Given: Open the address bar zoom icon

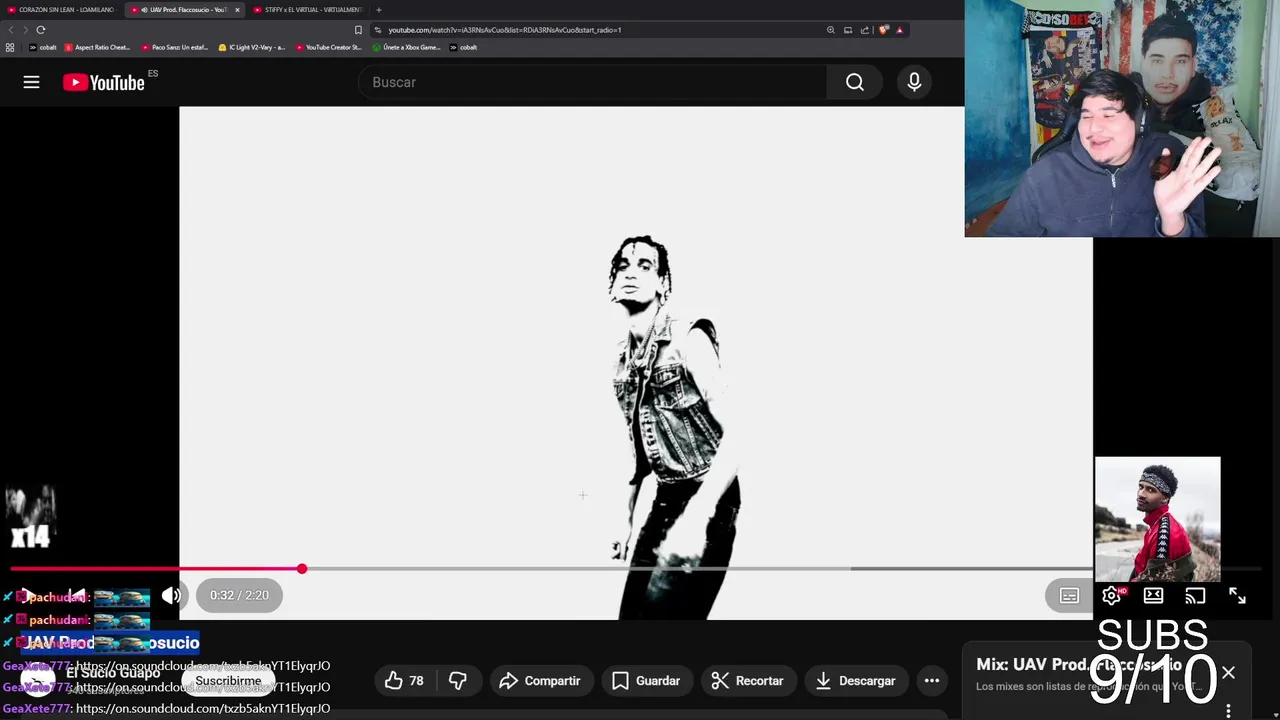Looking at the screenshot, I should (x=830, y=30).
